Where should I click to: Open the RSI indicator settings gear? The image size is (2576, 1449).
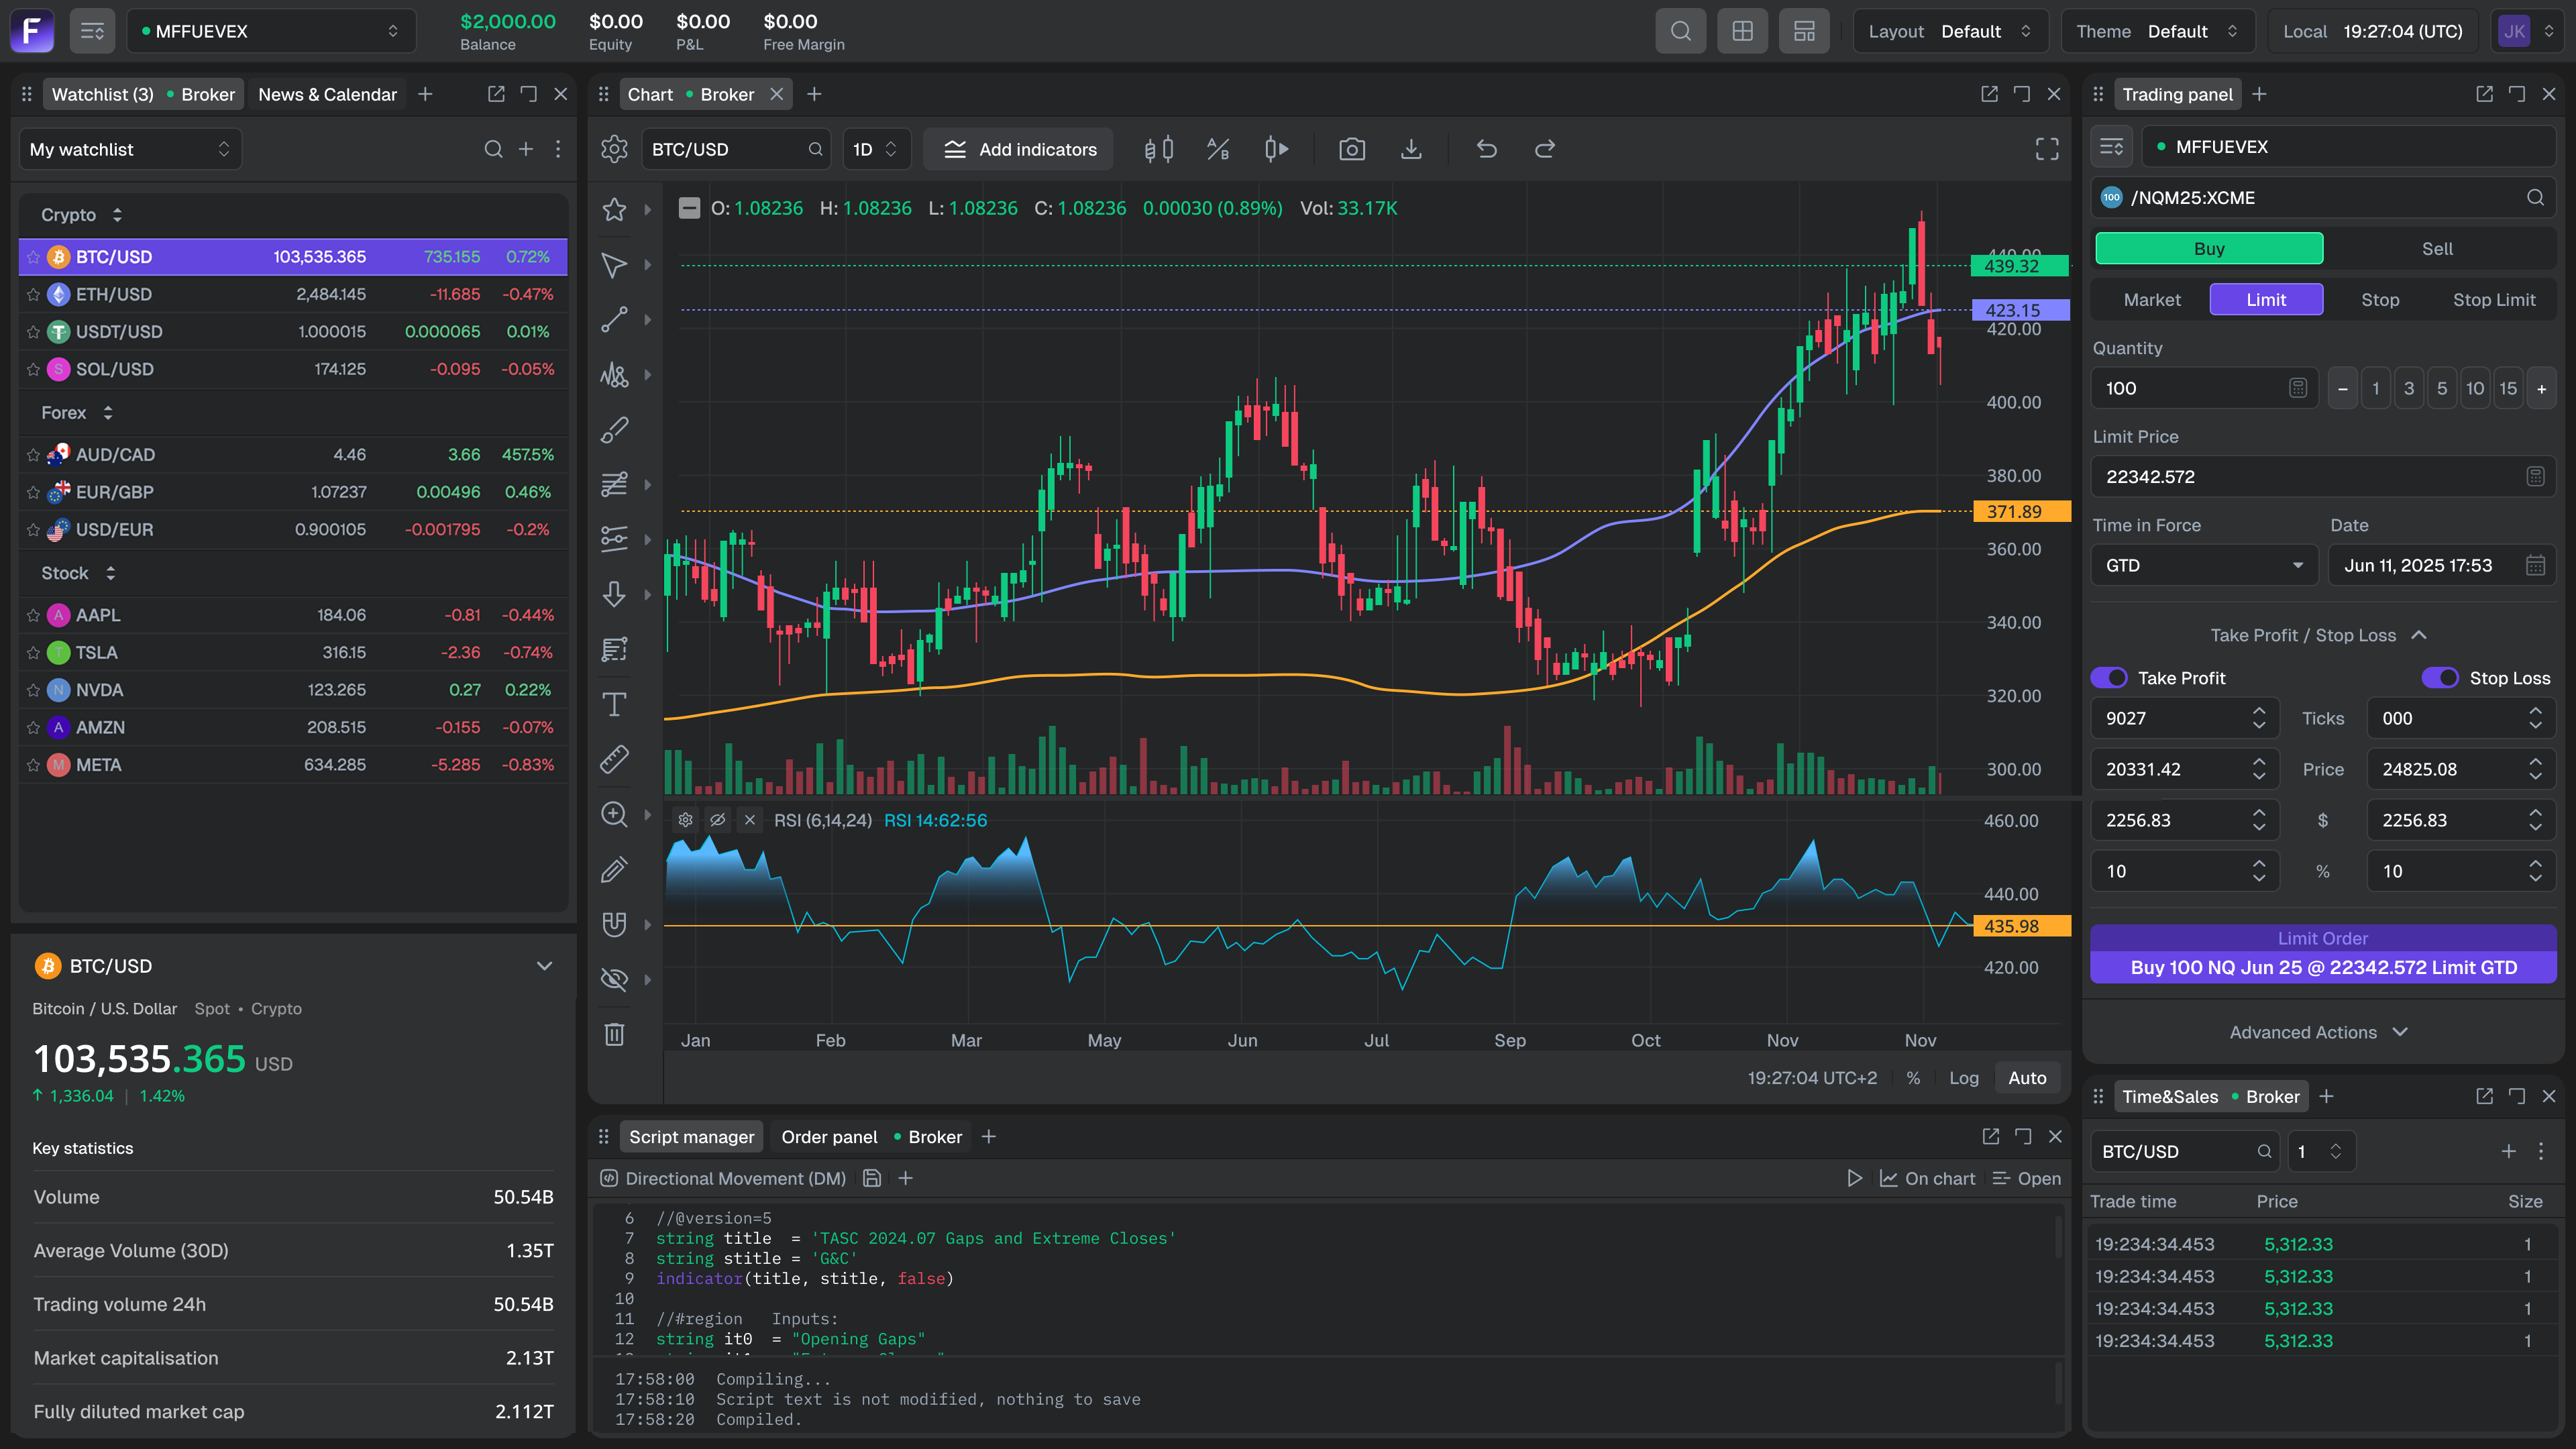tap(685, 820)
